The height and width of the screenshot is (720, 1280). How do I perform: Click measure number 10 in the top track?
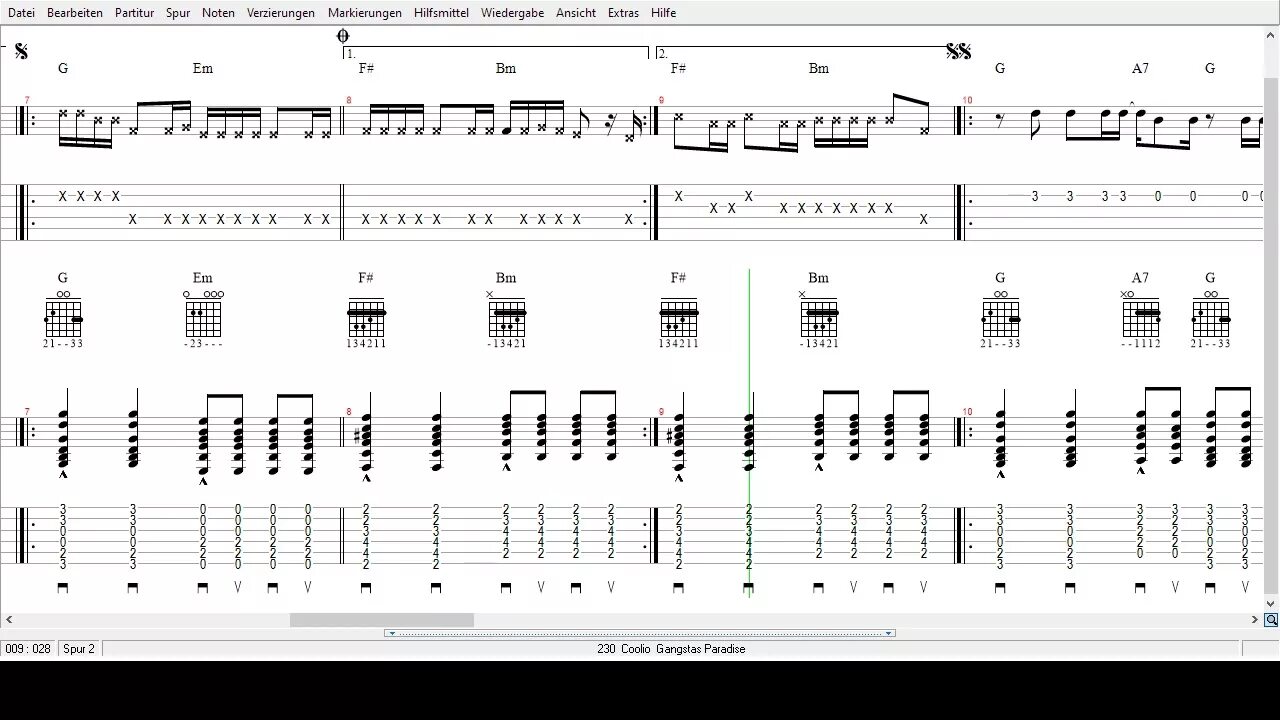(x=967, y=100)
